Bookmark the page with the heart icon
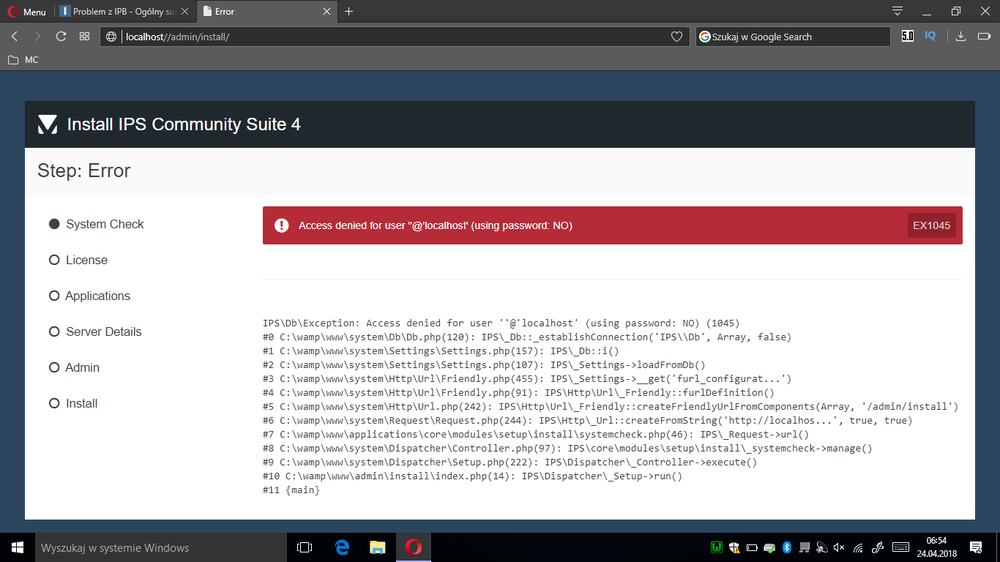Image resolution: width=1000 pixels, height=562 pixels. pyautogui.click(x=677, y=36)
